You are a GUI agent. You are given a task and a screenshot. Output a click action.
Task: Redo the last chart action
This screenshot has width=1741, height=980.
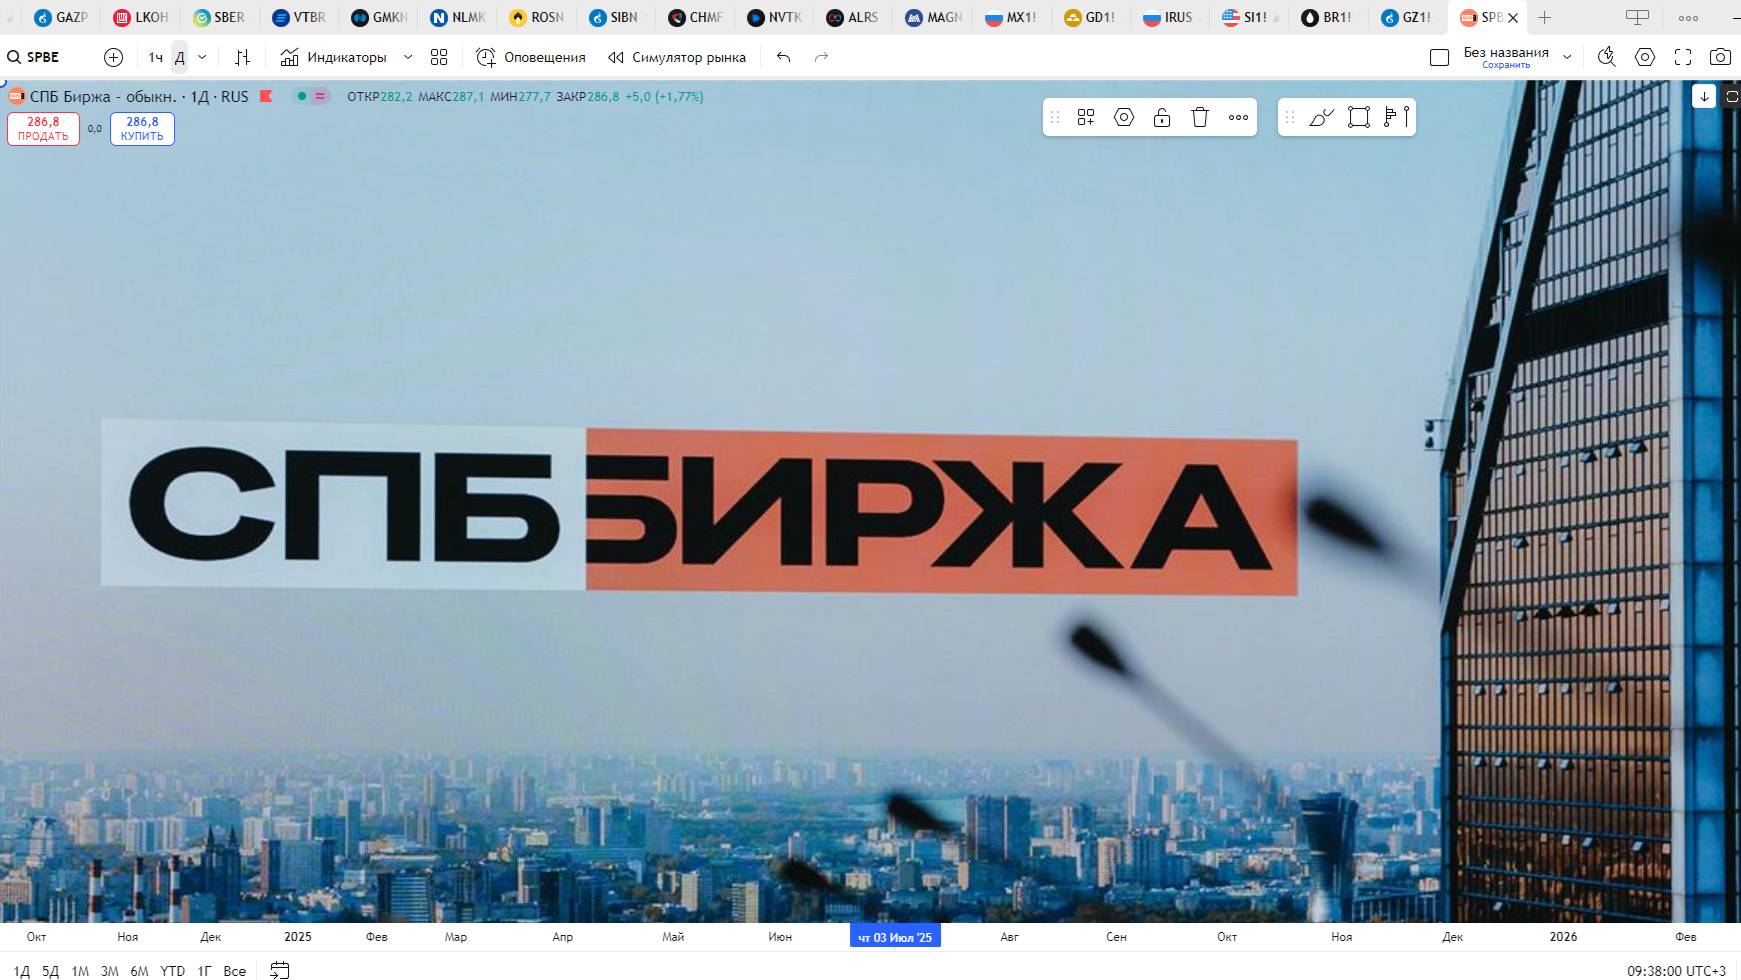(822, 57)
